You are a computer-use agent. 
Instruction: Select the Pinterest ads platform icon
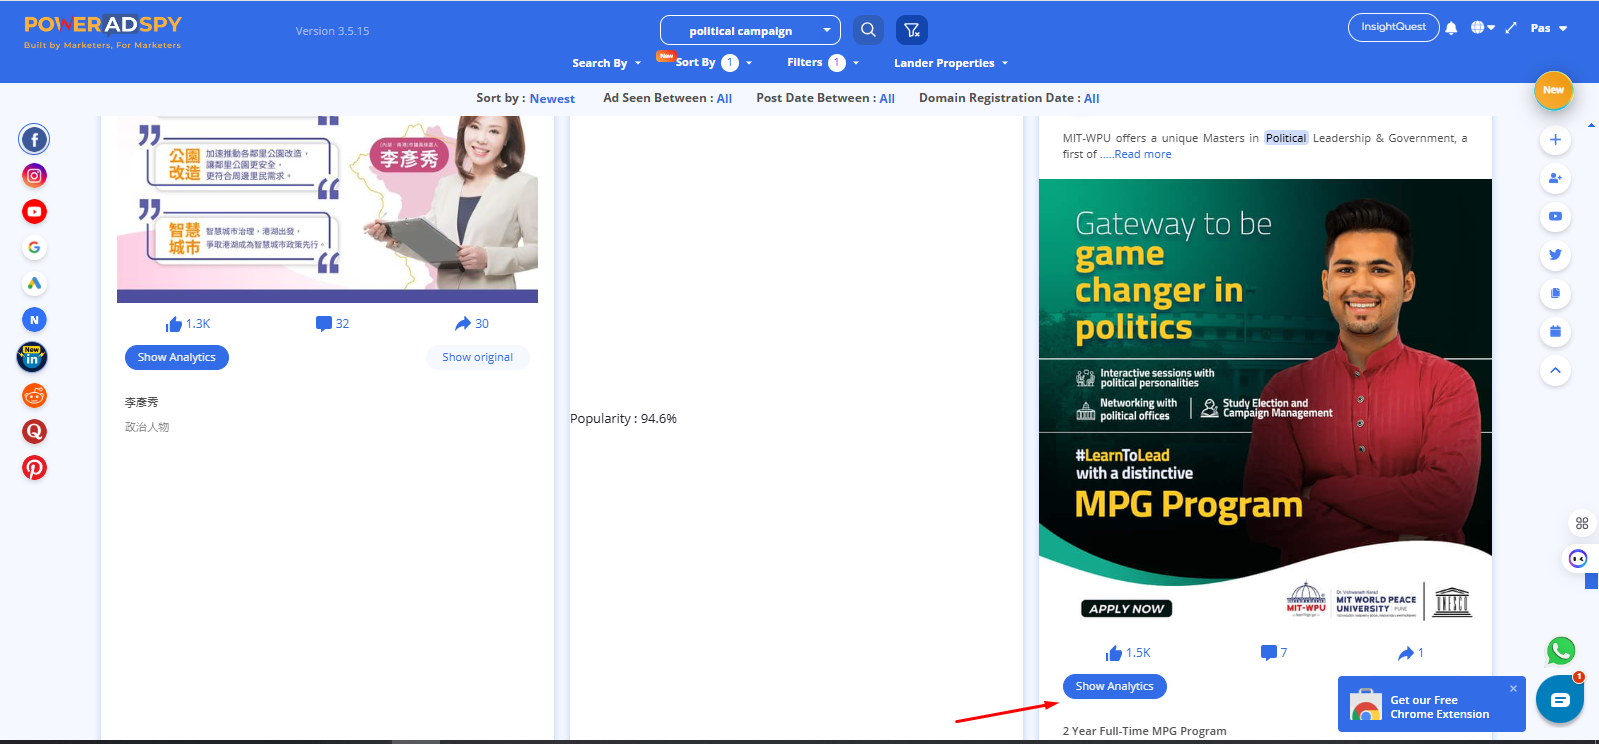(34, 468)
